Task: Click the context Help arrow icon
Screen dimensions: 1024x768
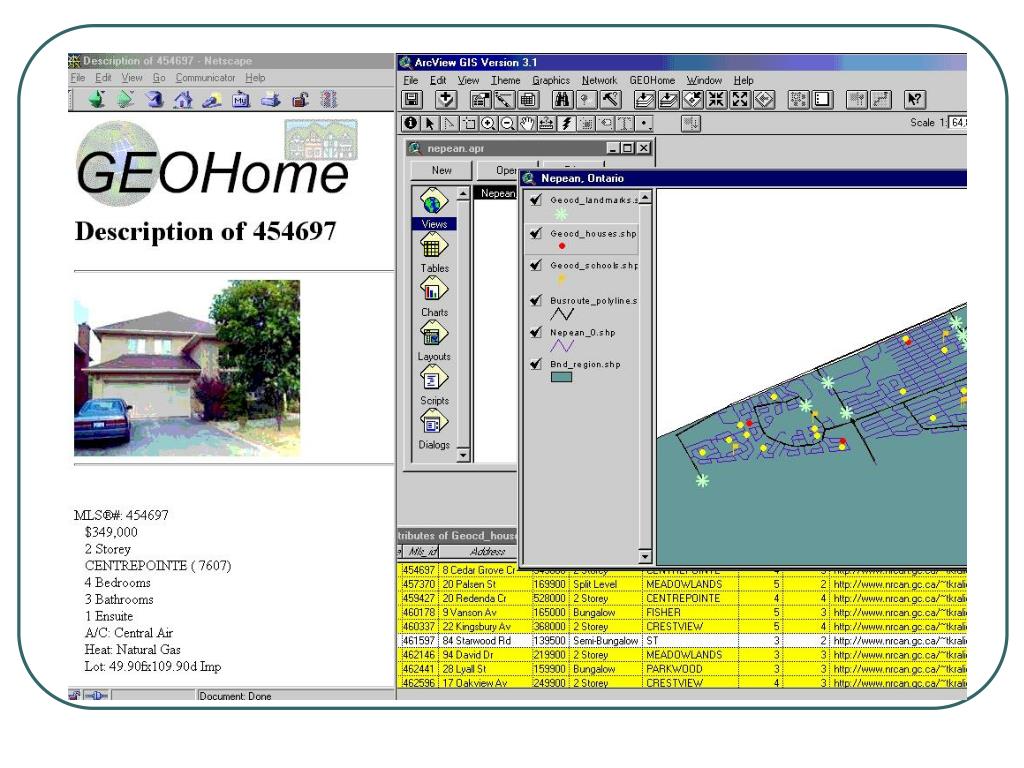Action: point(915,99)
